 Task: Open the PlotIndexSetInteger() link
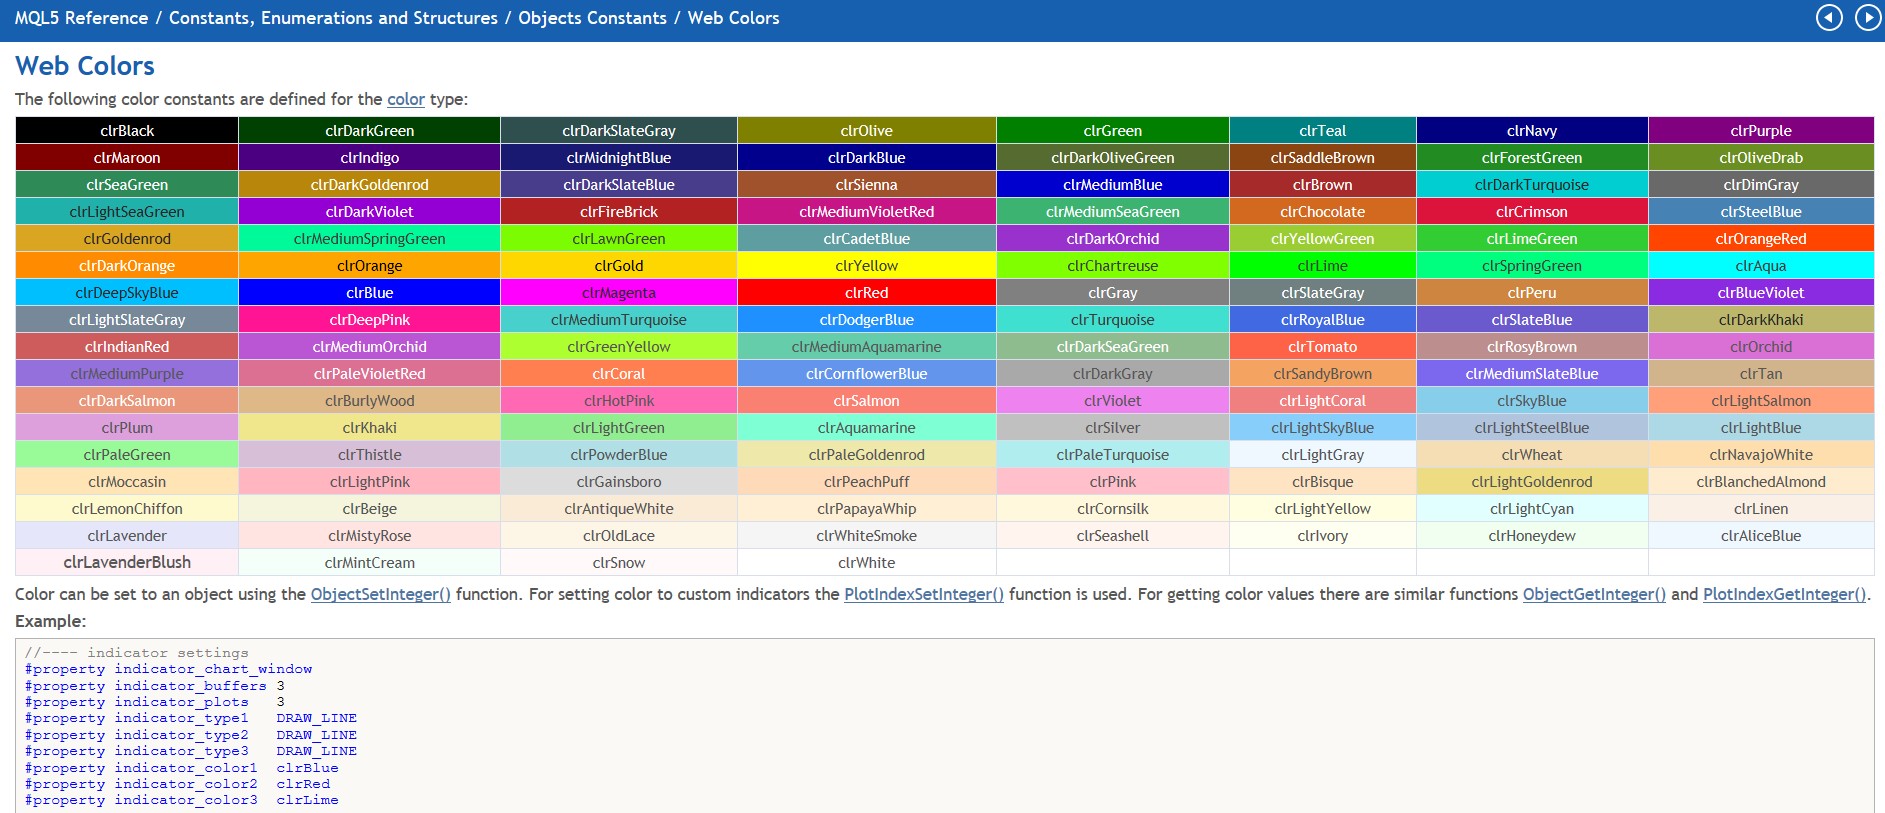coord(923,594)
